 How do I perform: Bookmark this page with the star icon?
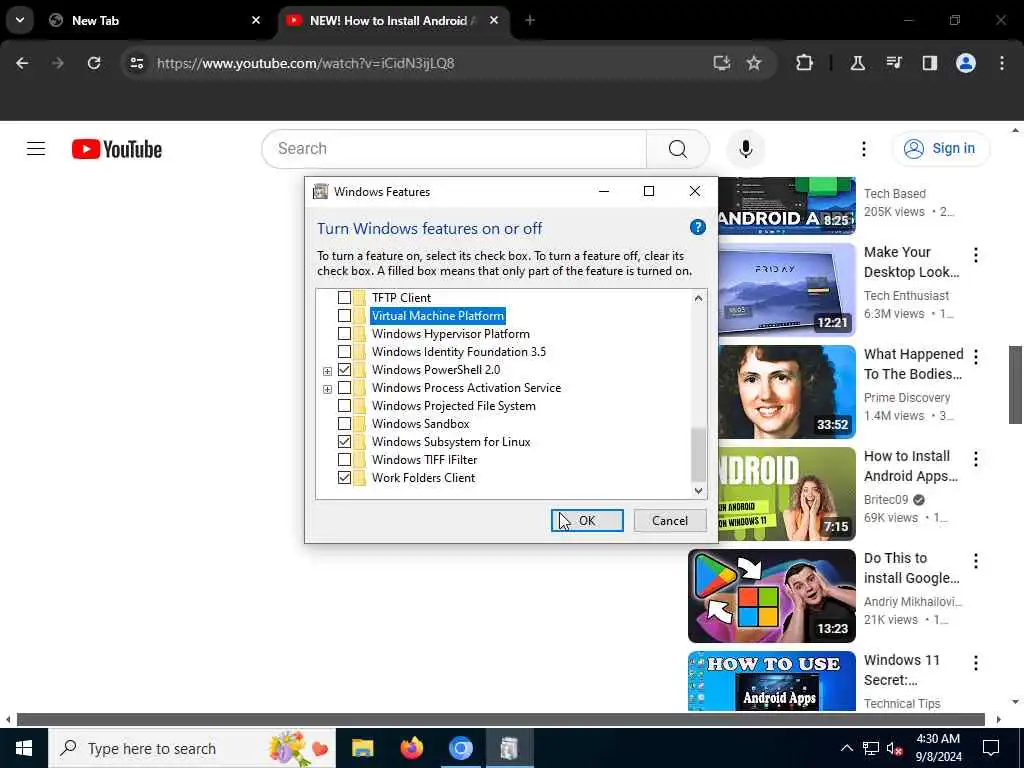click(754, 63)
